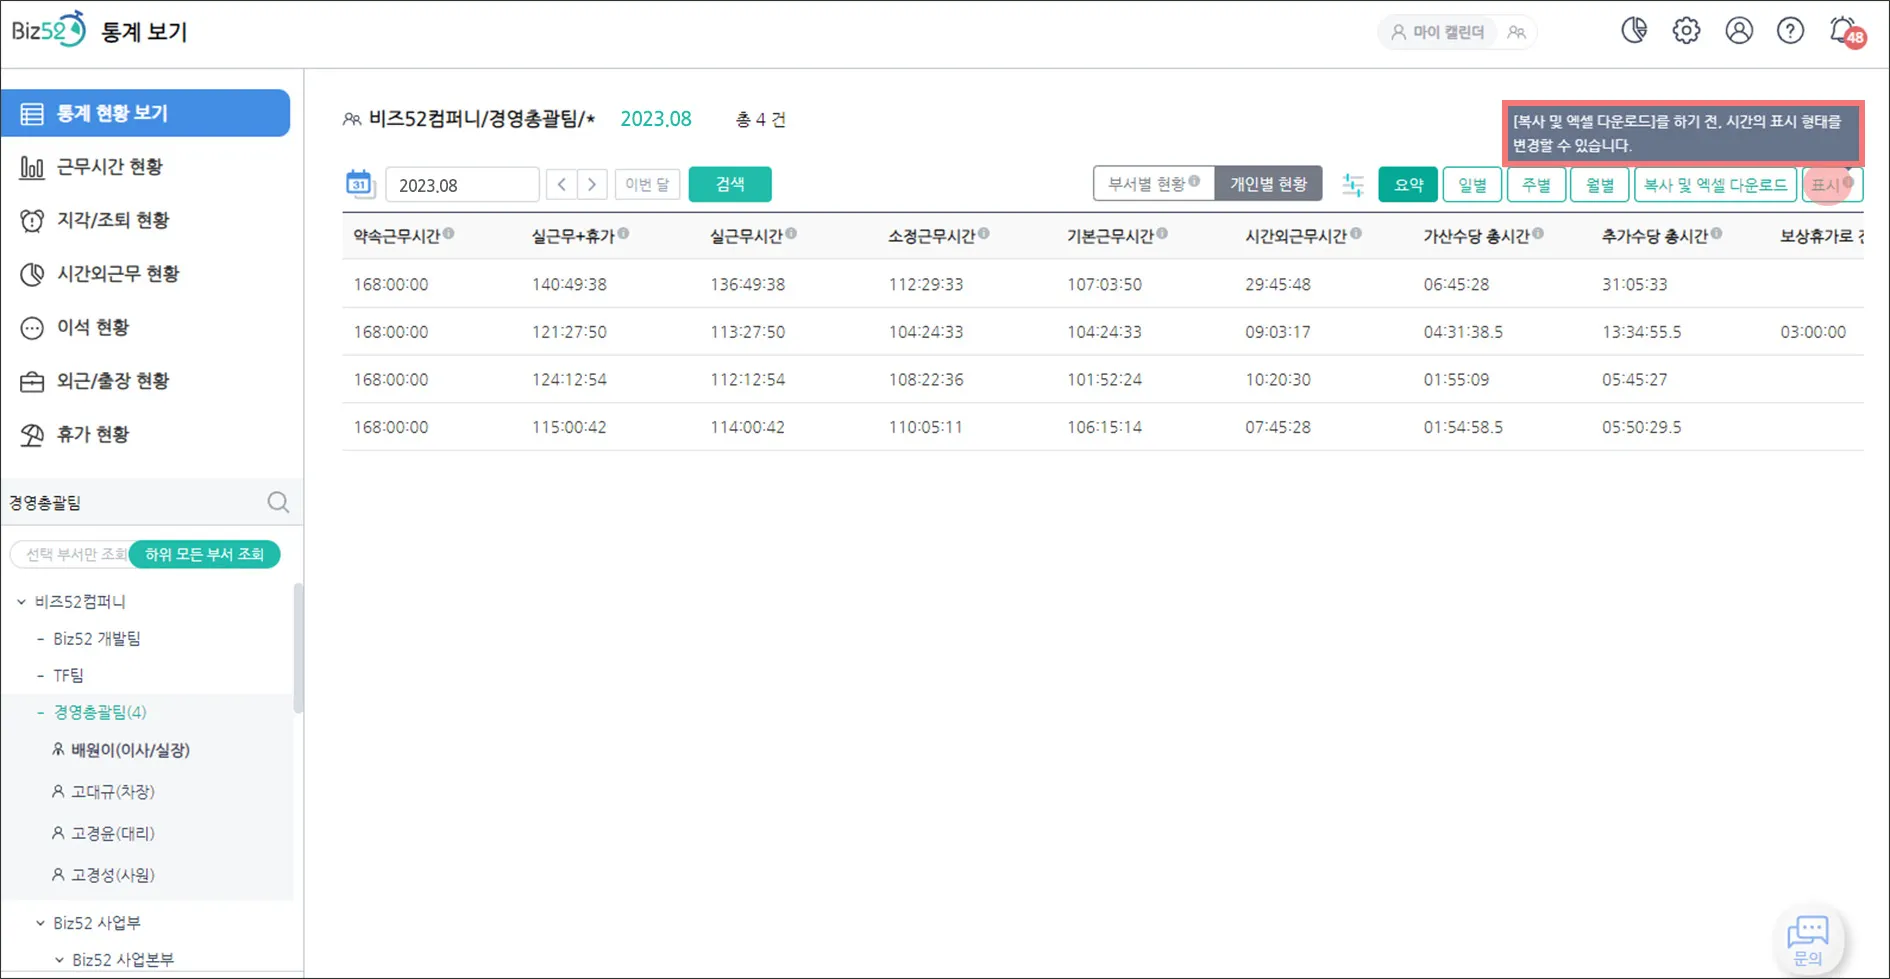Screen dimensions: 1890x979
Task: Click the info icon next to 기본근무시간
Action: pos(1162,234)
